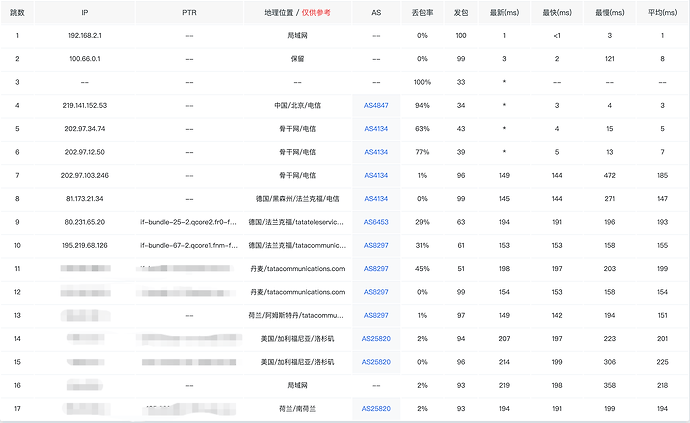Click the location 荷兰/阿姆斯特丹/tatacommu...
The height and width of the screenshot is (423, 690).
pyautogui.click(x=296, y=315)
